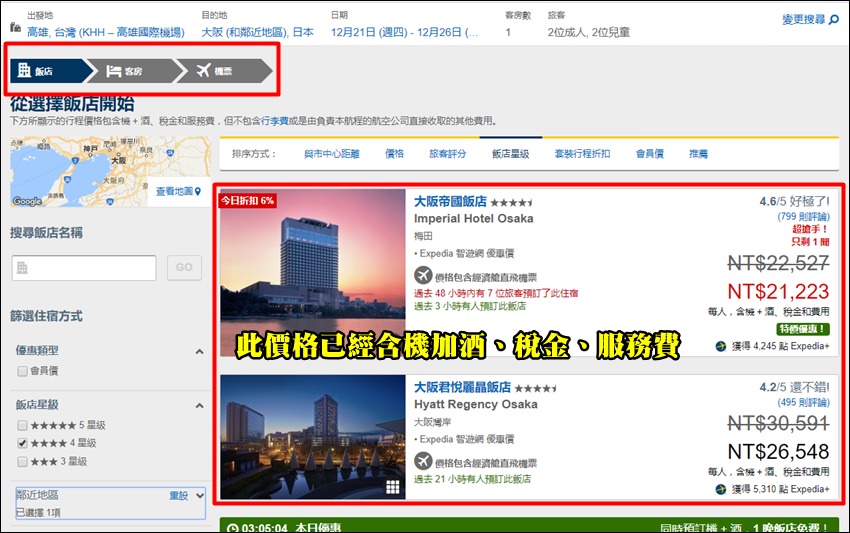This screenshot has width=850, height=533.
Task: Click the 特價優惠！ green badge
Action: [803, 329]
